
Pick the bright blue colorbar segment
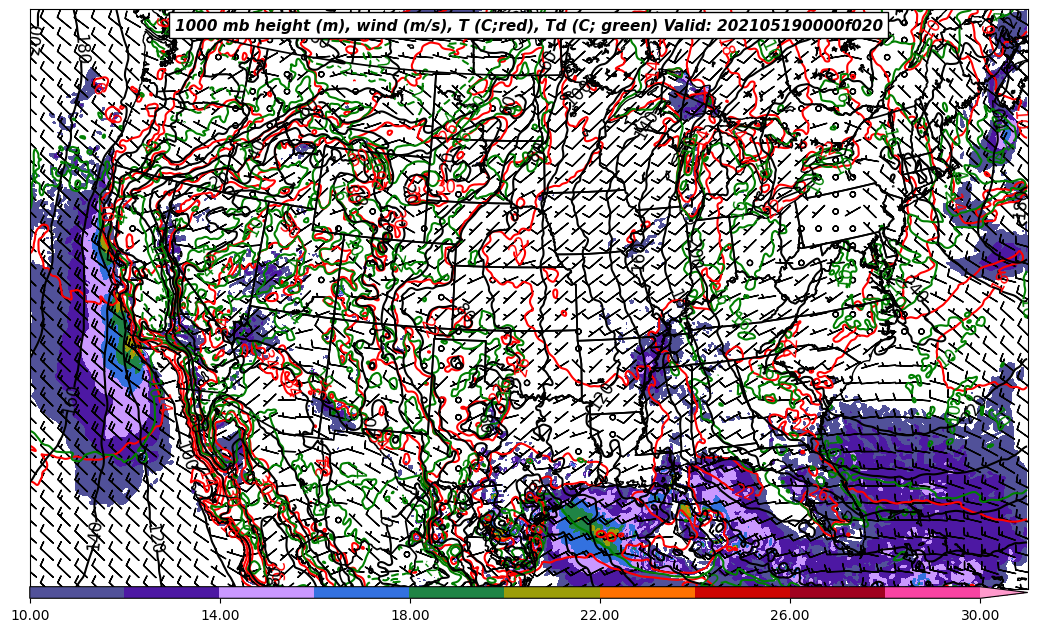362,592
